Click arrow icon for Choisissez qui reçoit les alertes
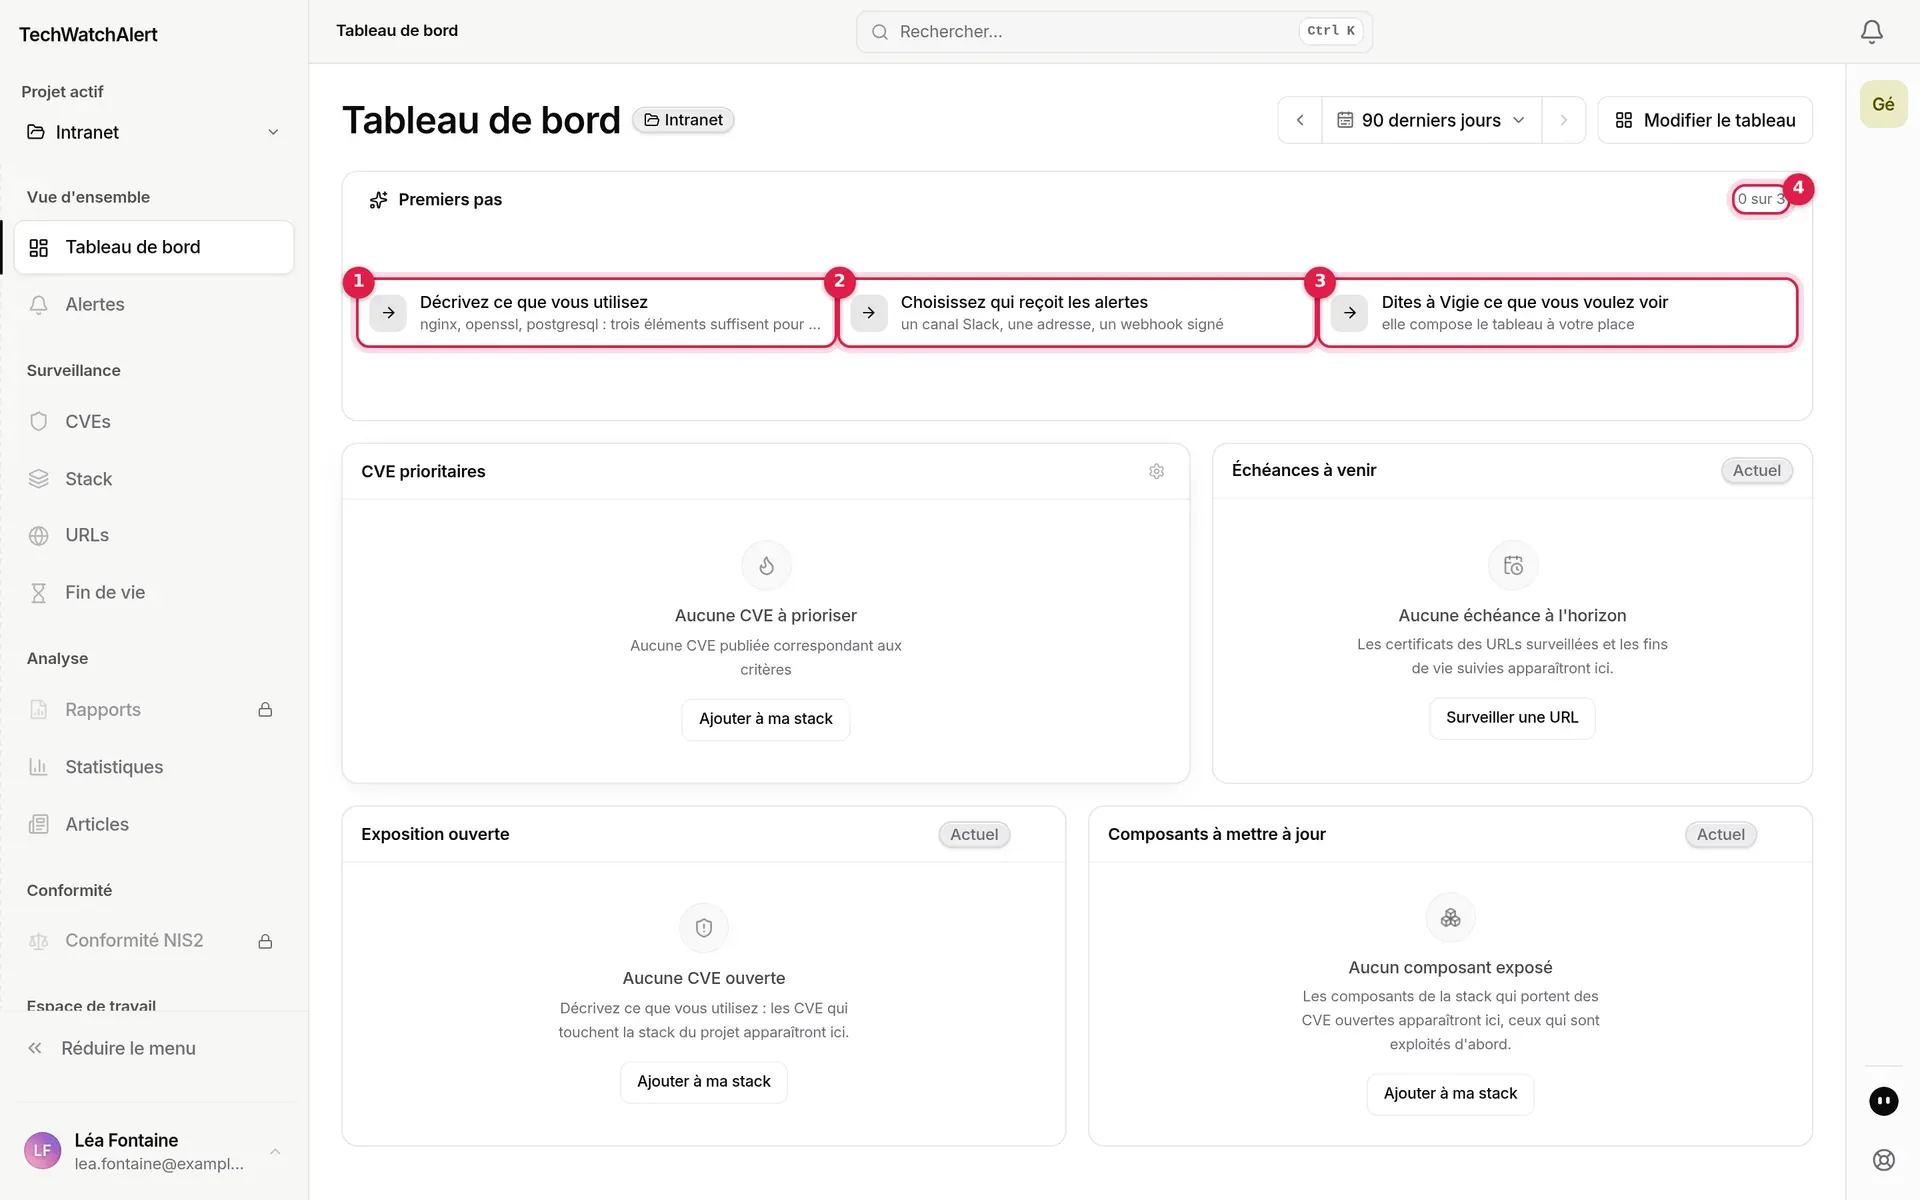The image size is (1920, 1200). pos(869,313)
